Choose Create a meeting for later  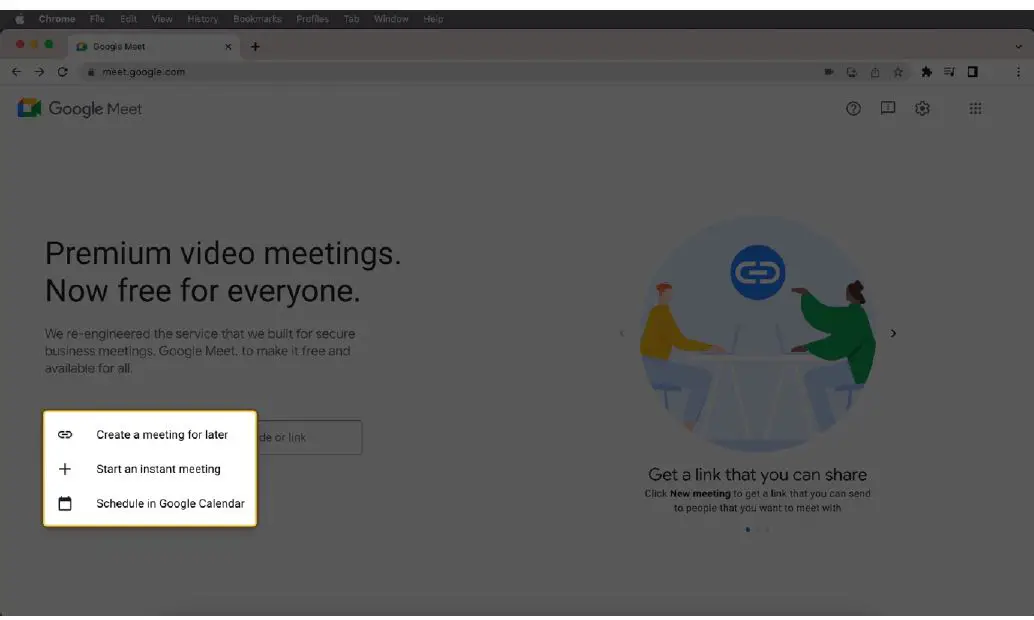[x=150, y=435]
